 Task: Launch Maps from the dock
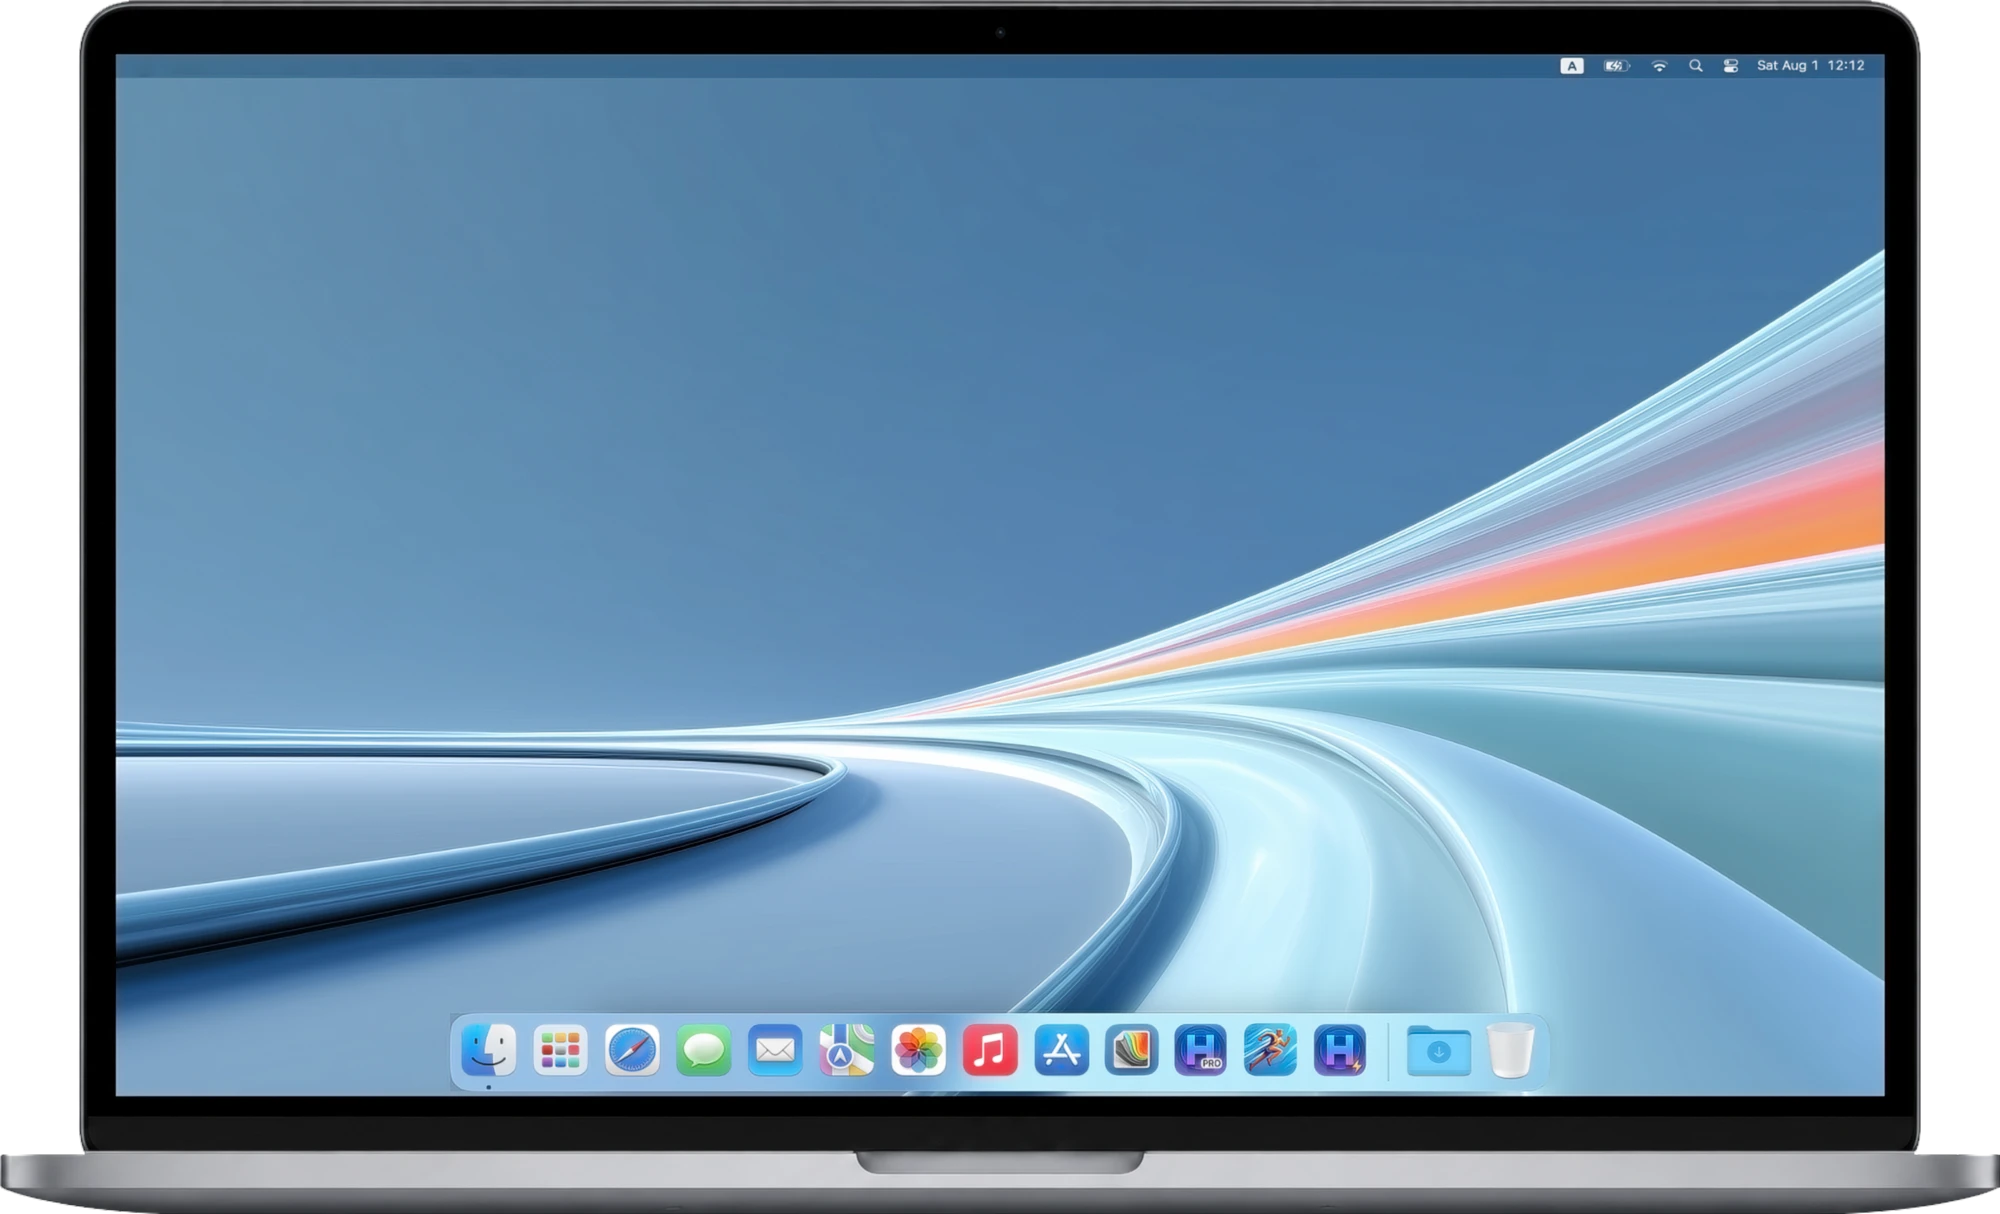846,1049
